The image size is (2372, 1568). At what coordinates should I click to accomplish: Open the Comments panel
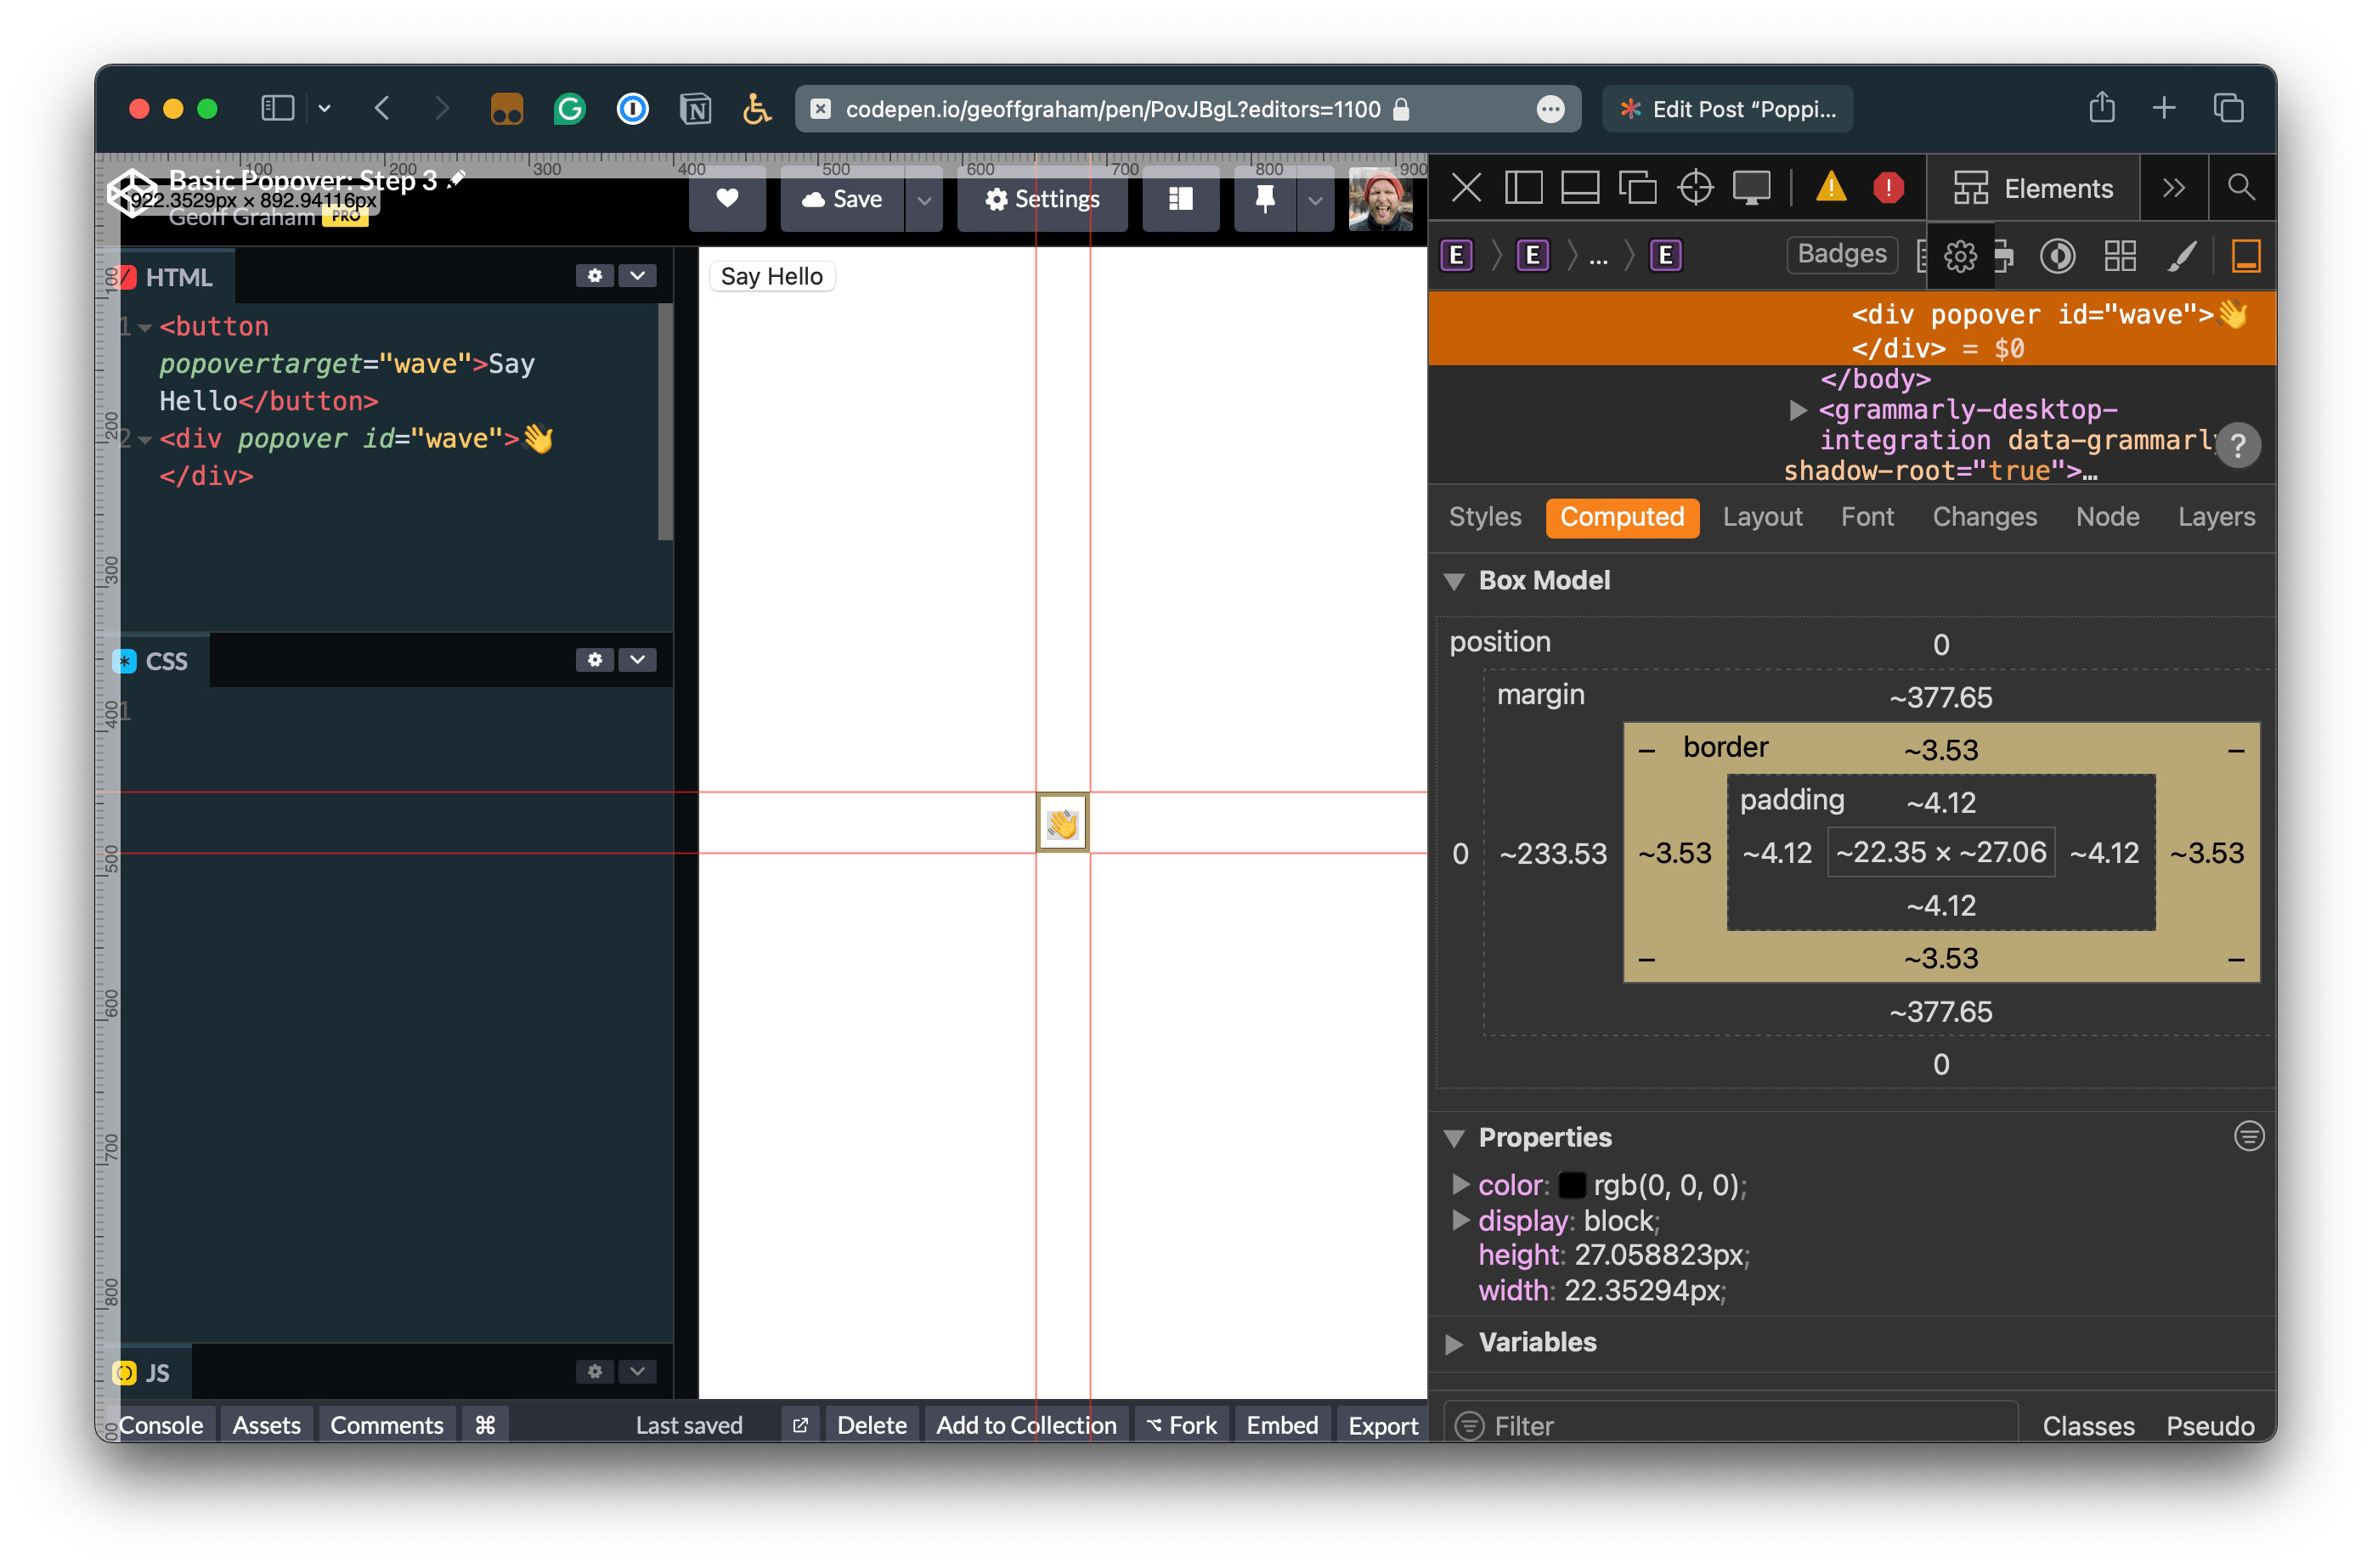click(x=386, y=1425)
